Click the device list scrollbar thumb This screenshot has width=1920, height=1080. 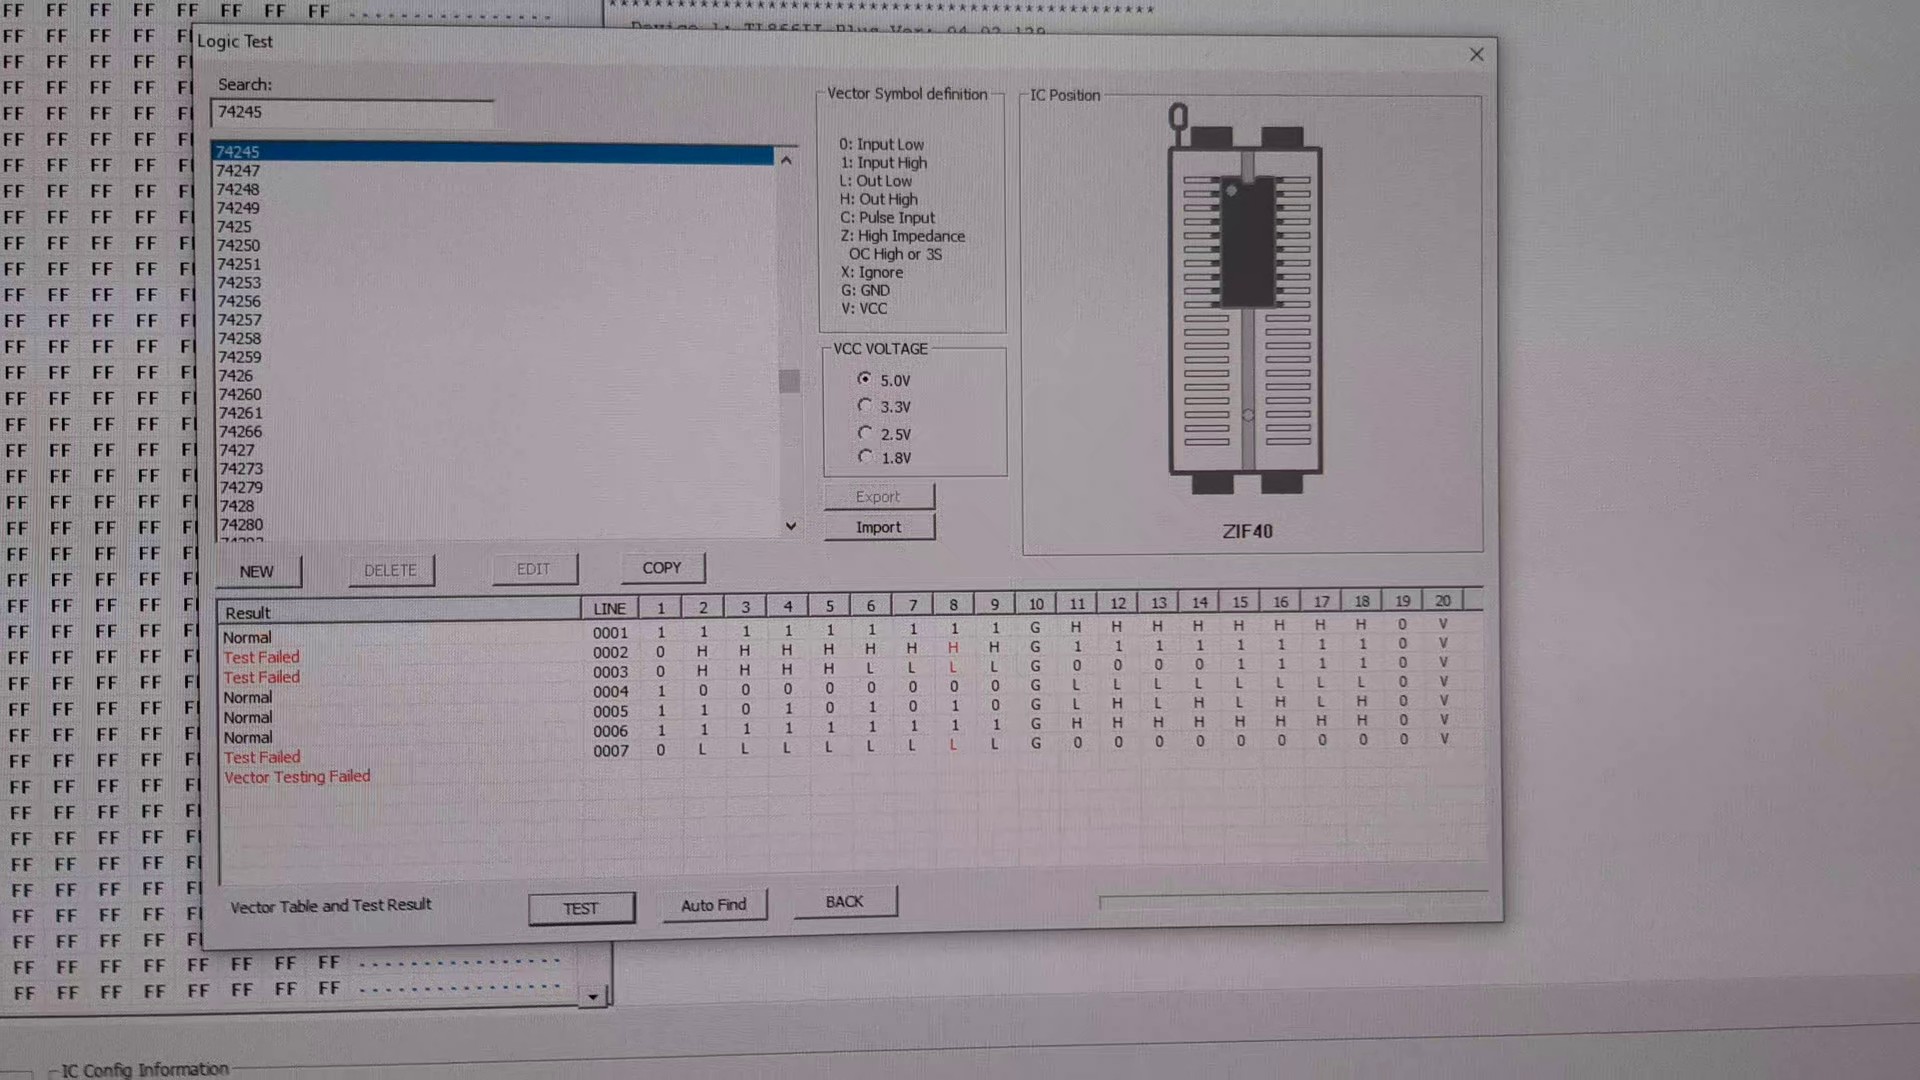coord(789,381)
